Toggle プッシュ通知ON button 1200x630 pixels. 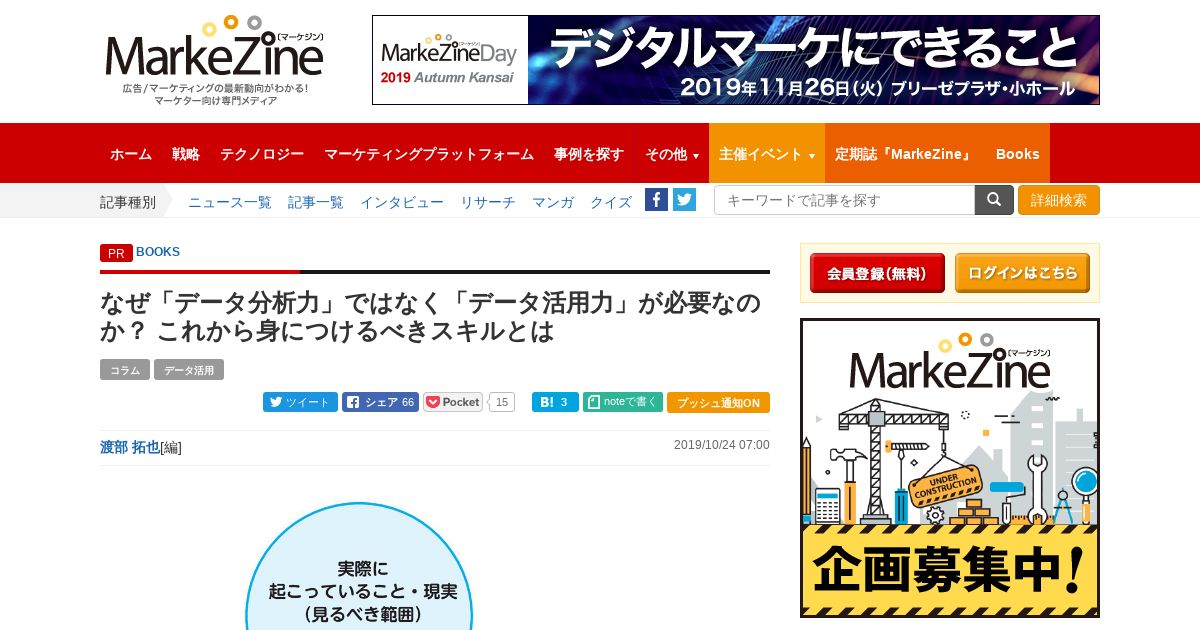pyautogui.click(x=718, y=403)
